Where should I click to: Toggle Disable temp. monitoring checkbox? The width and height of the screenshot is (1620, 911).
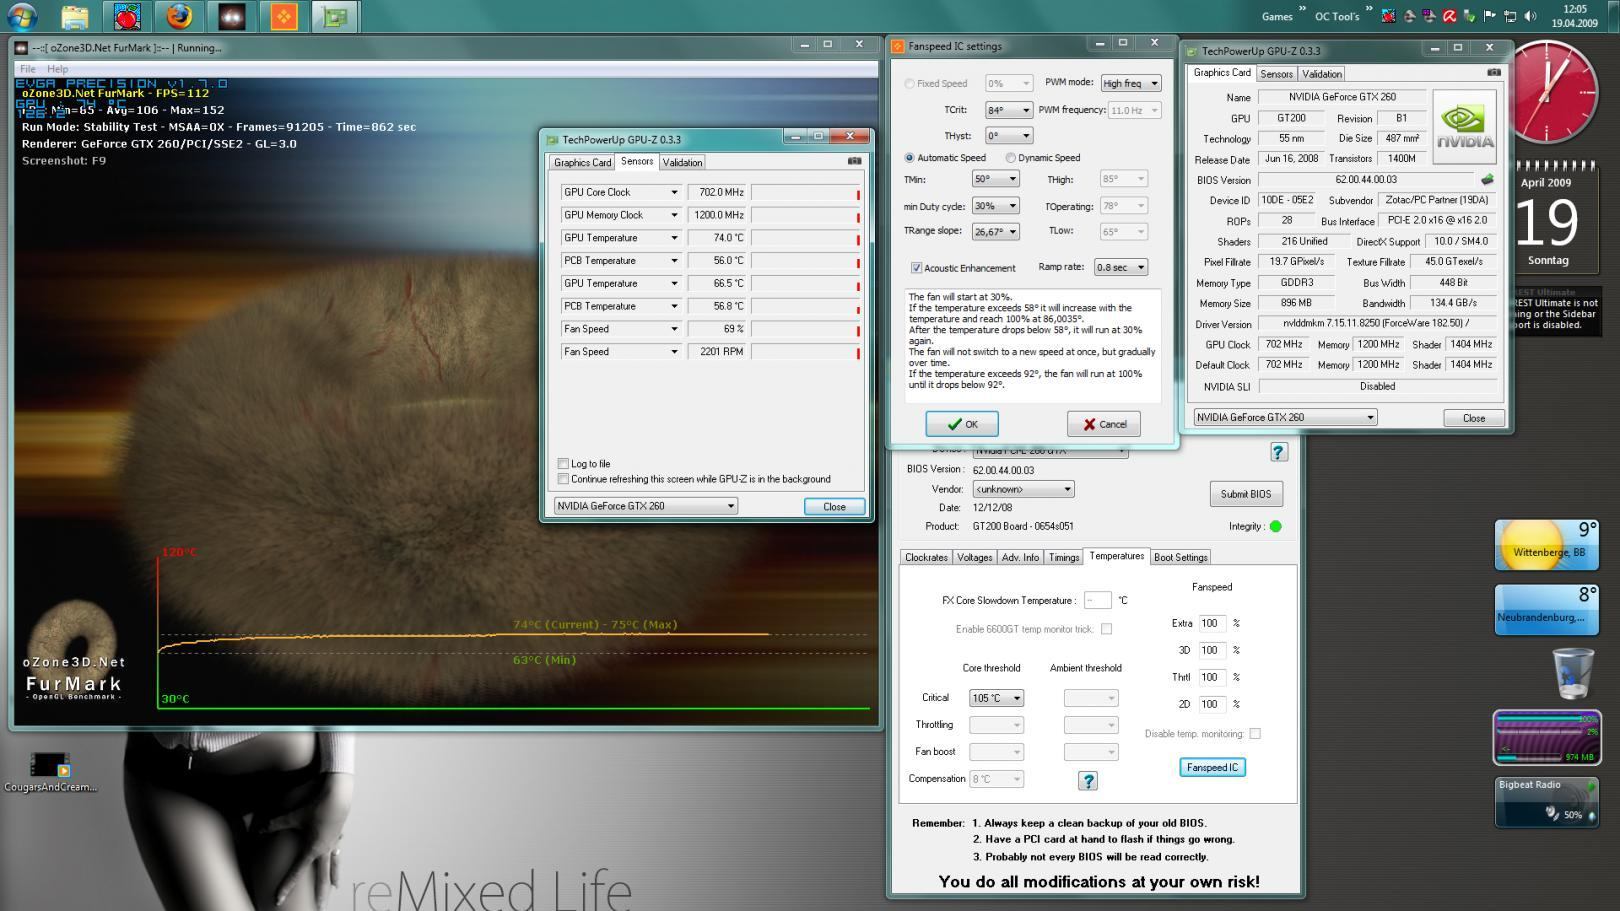(1255, 734)
